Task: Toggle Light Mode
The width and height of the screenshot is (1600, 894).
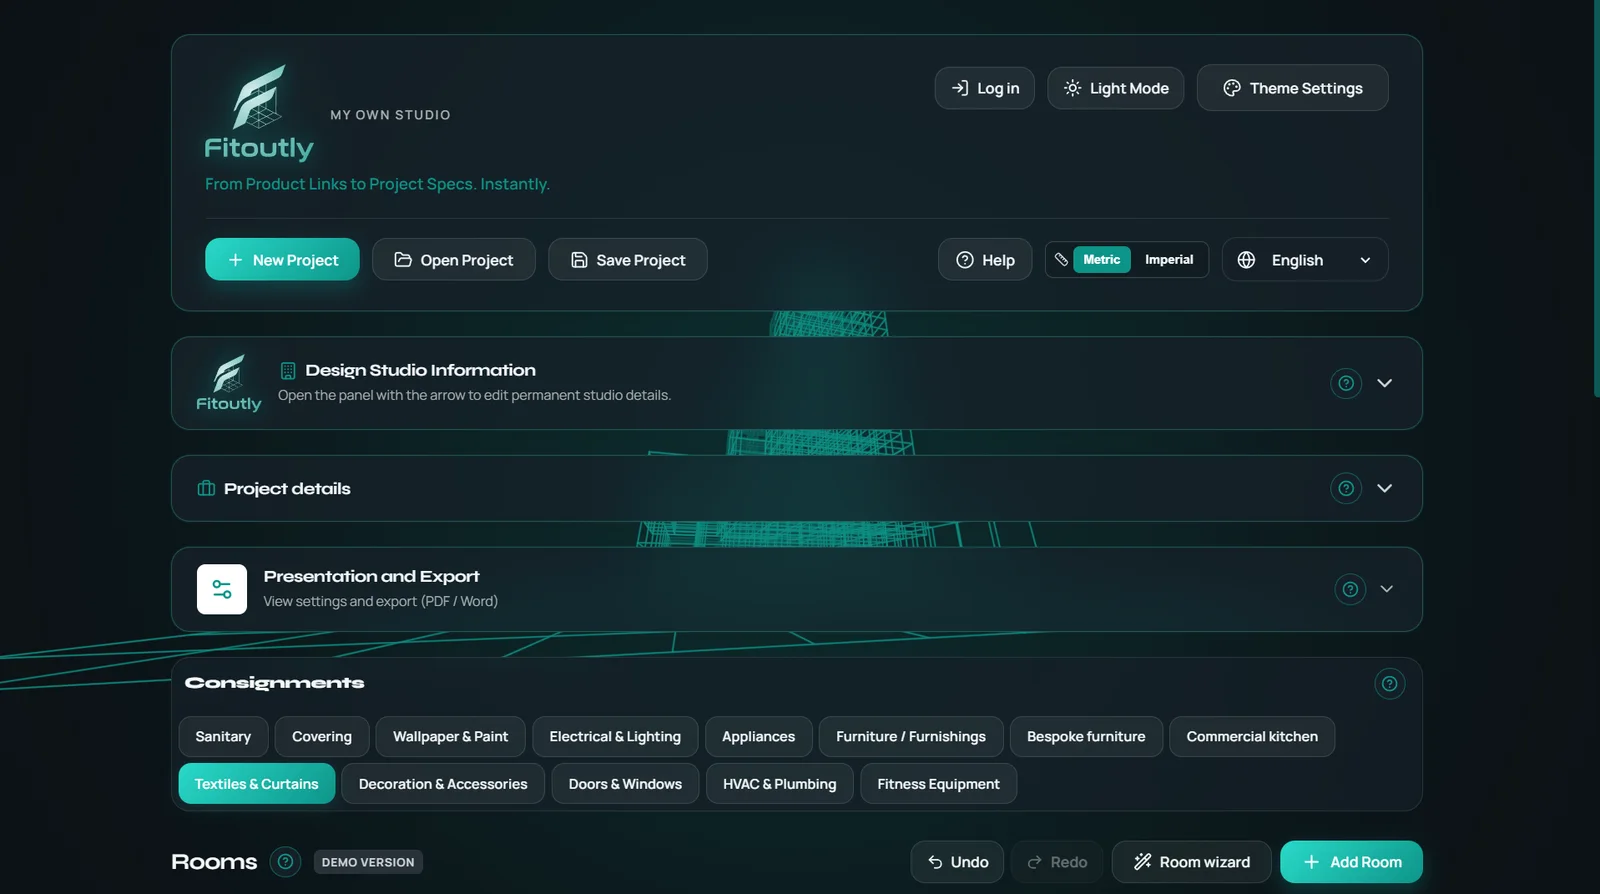Action: click(x=1115, y=88)
